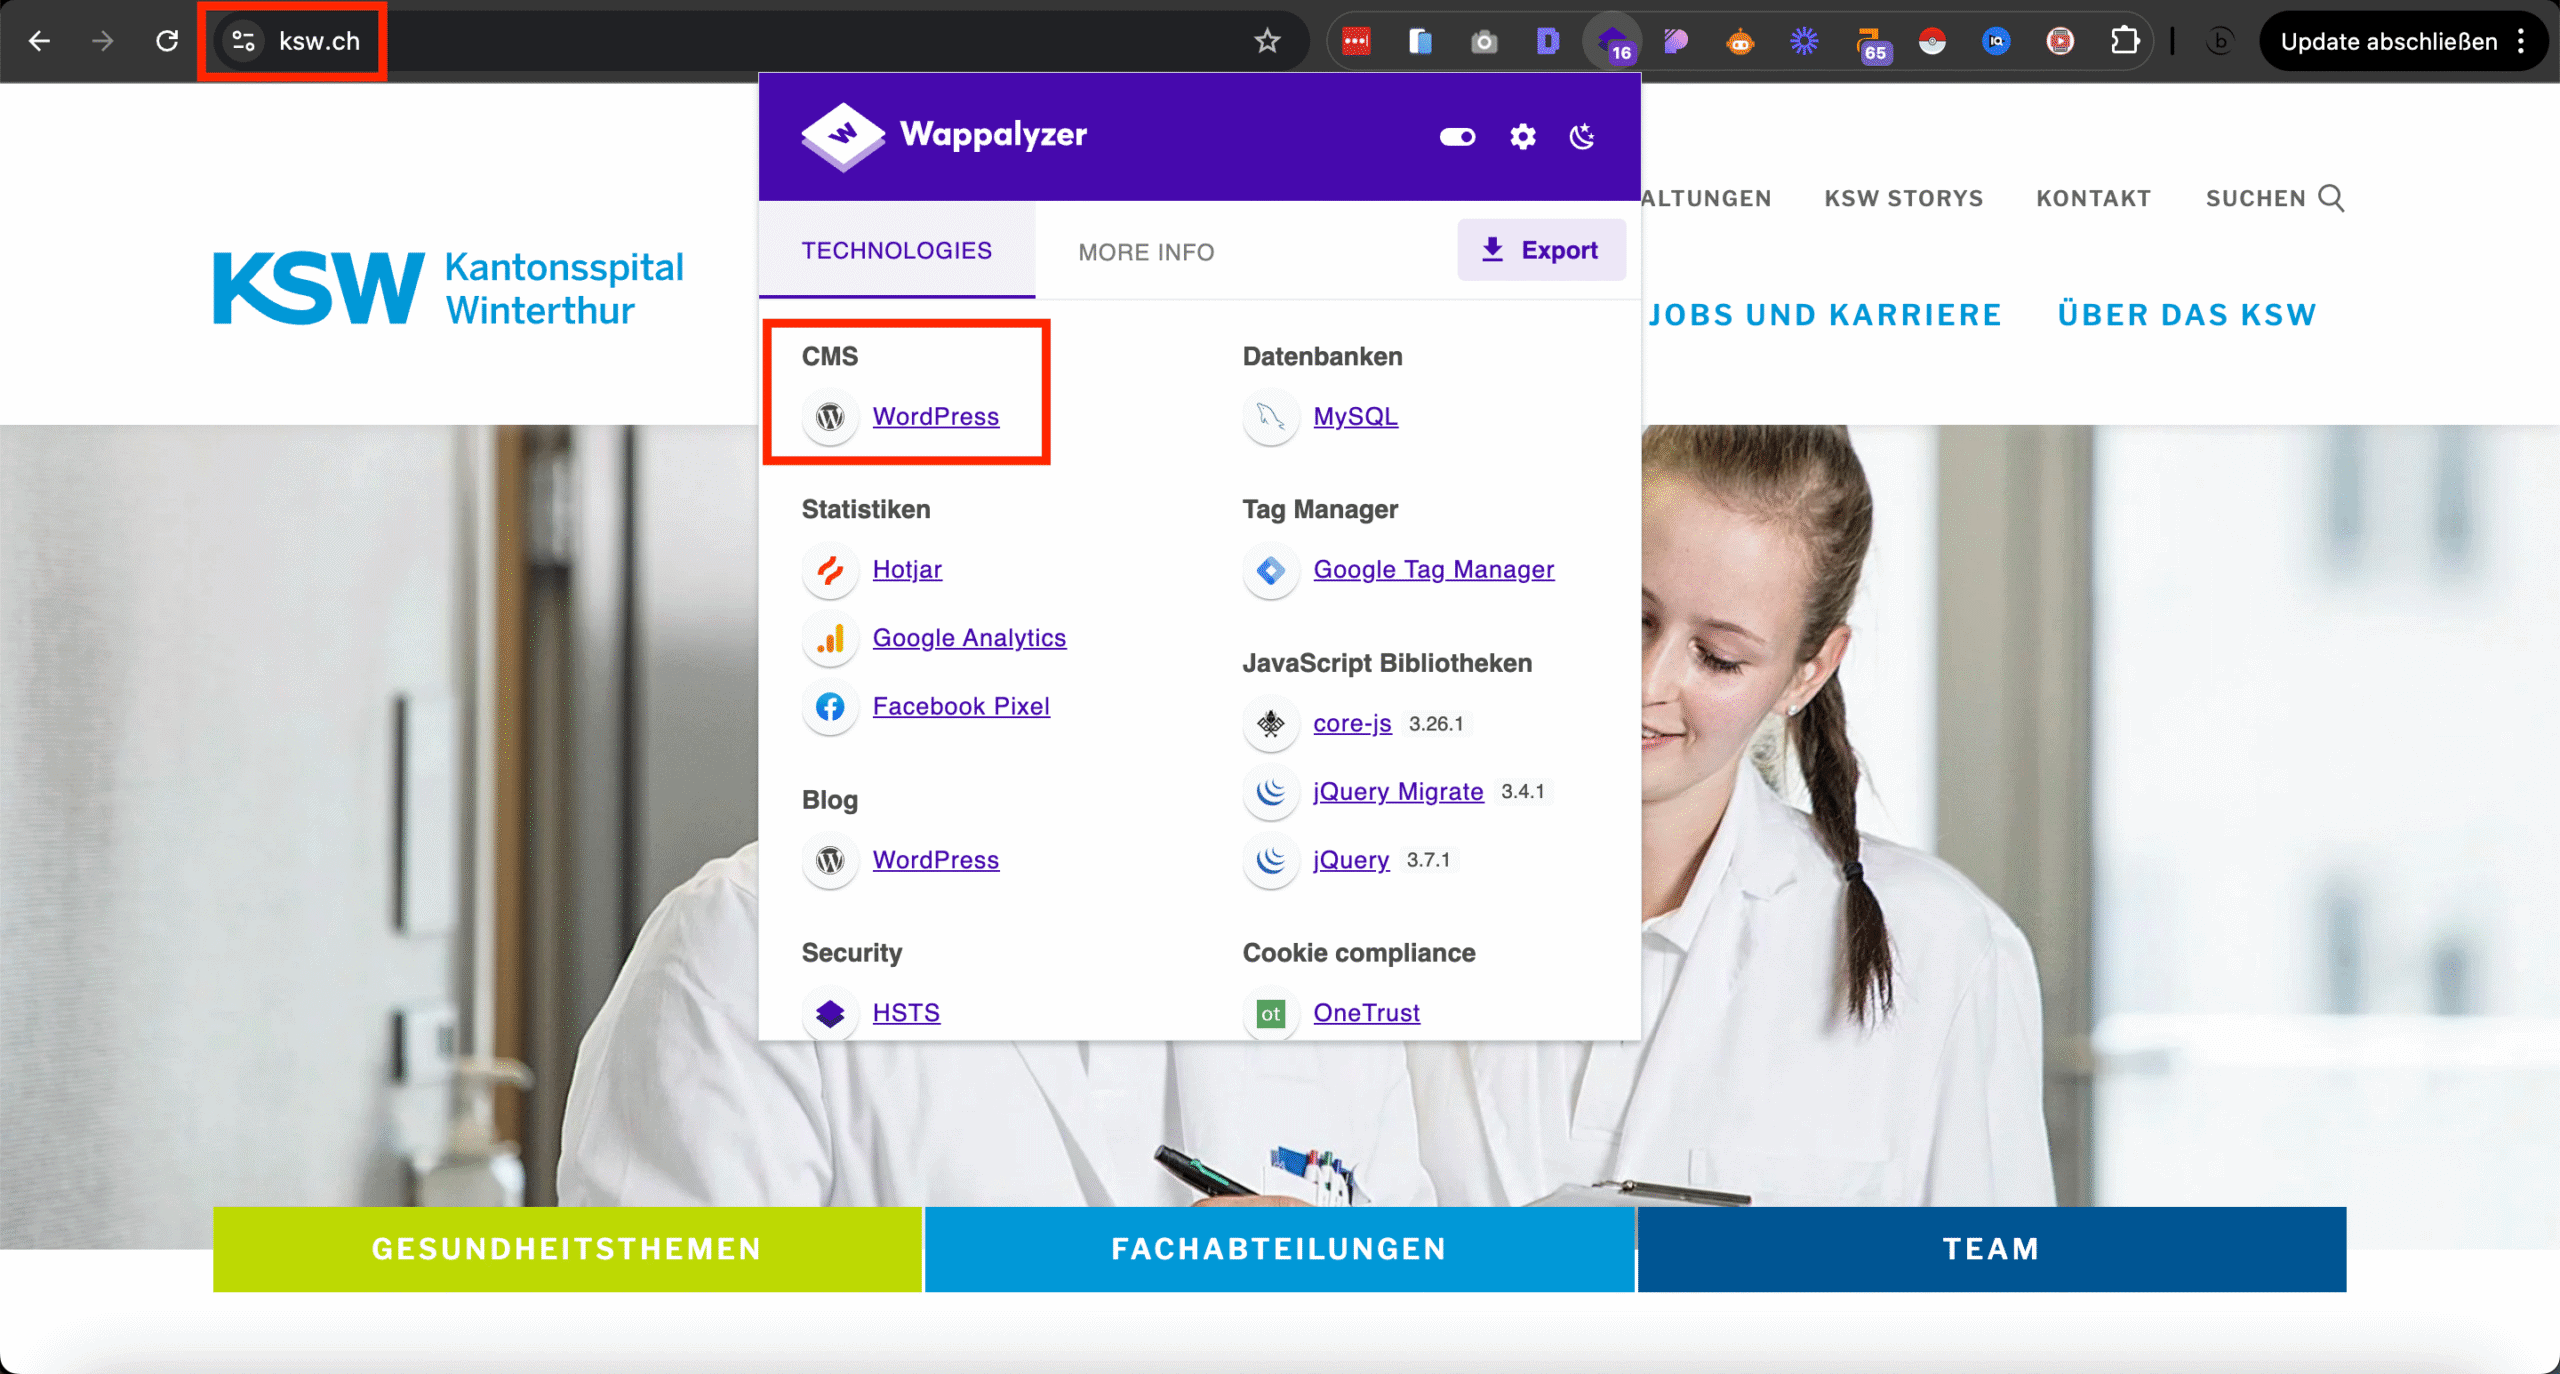This screenshot has width=2560, height=1374.
Task: Open the Google Analytics link
Action: (969, 638)
